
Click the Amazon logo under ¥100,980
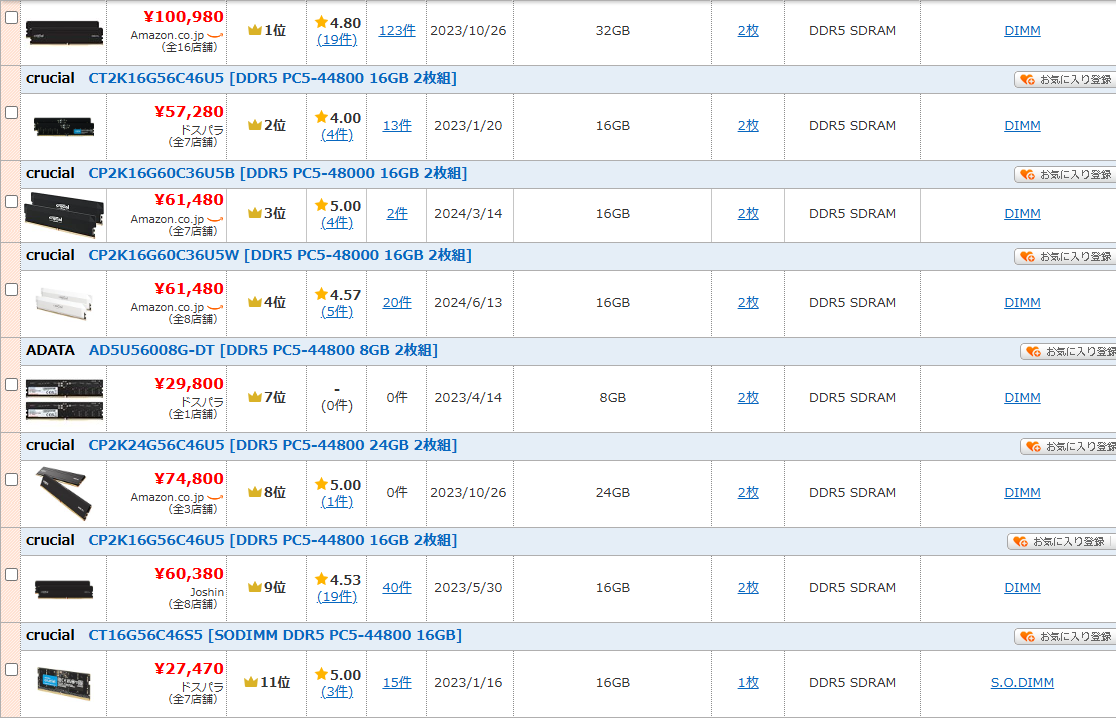(214, 36)
